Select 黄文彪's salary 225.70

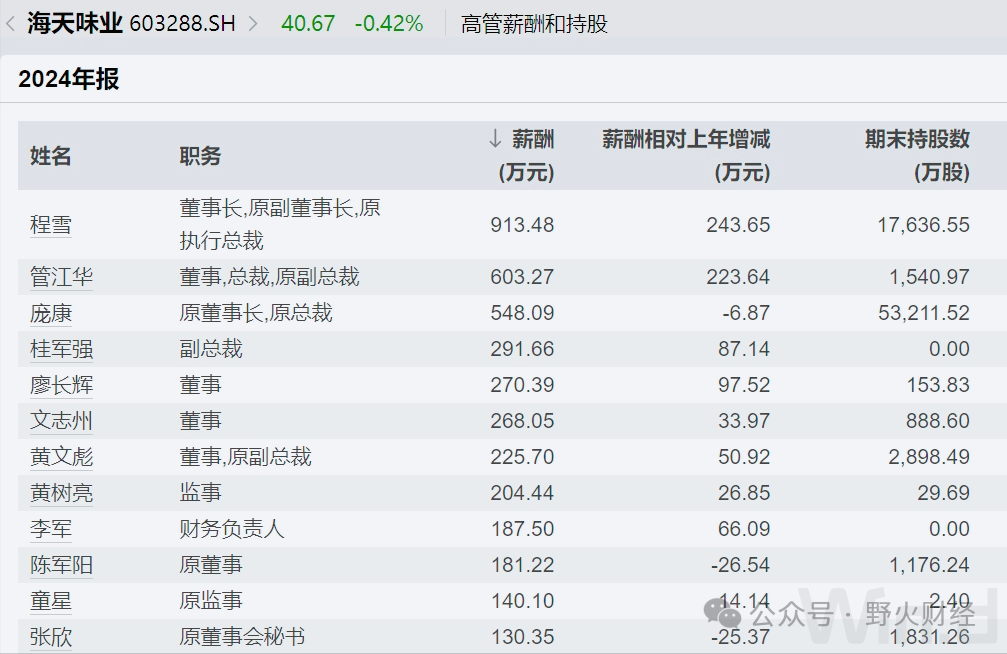[x=522, y=457]
